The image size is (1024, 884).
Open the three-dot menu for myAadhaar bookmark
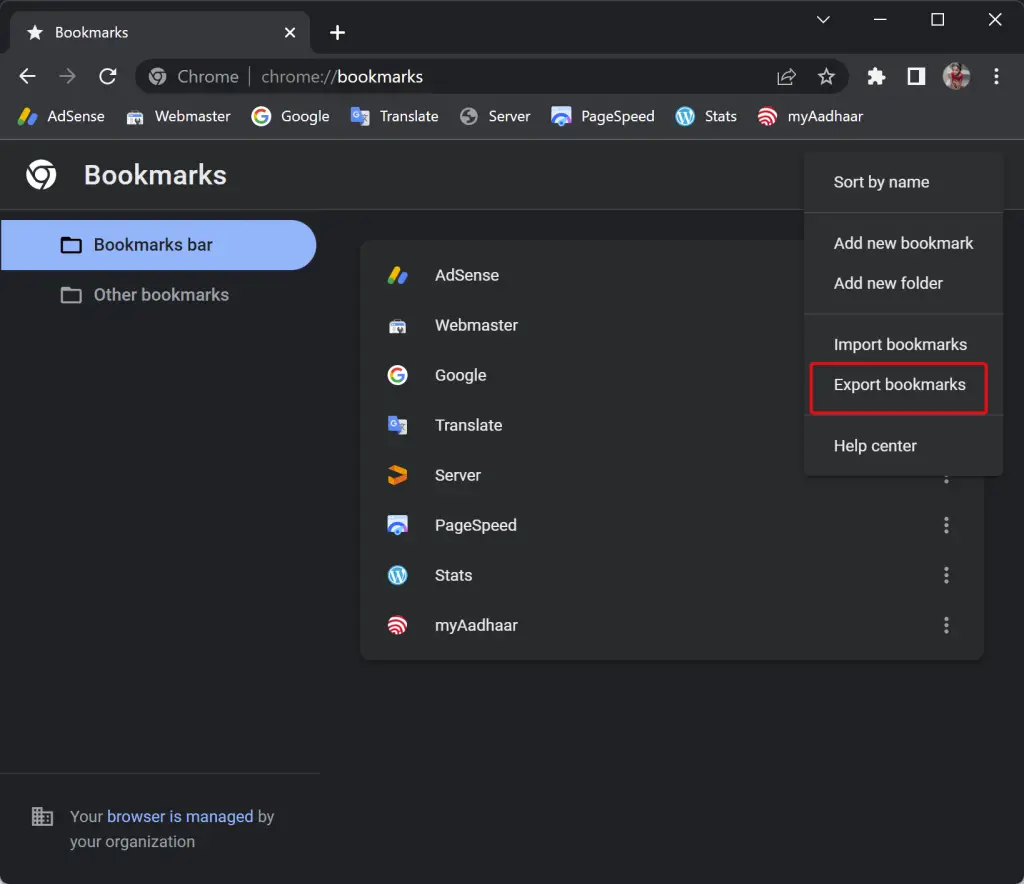tap(946, 625)
